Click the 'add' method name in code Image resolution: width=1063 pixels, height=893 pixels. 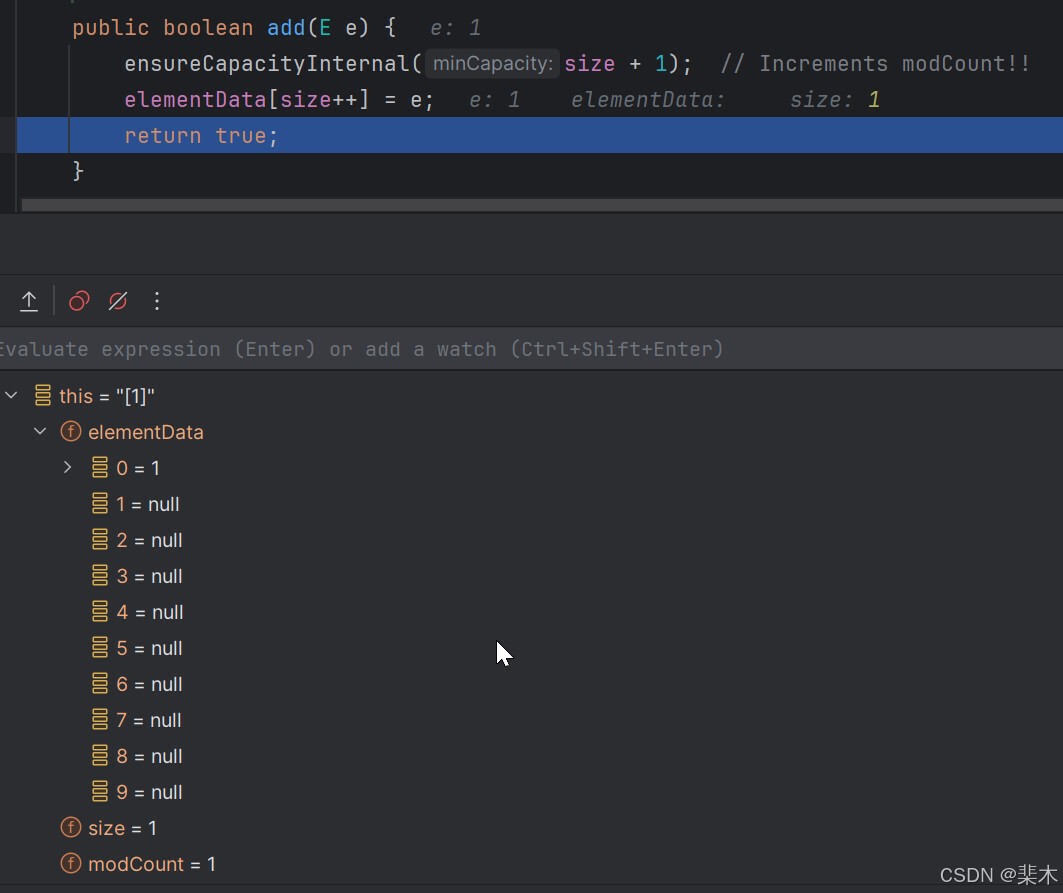click(x=286, y=28)
